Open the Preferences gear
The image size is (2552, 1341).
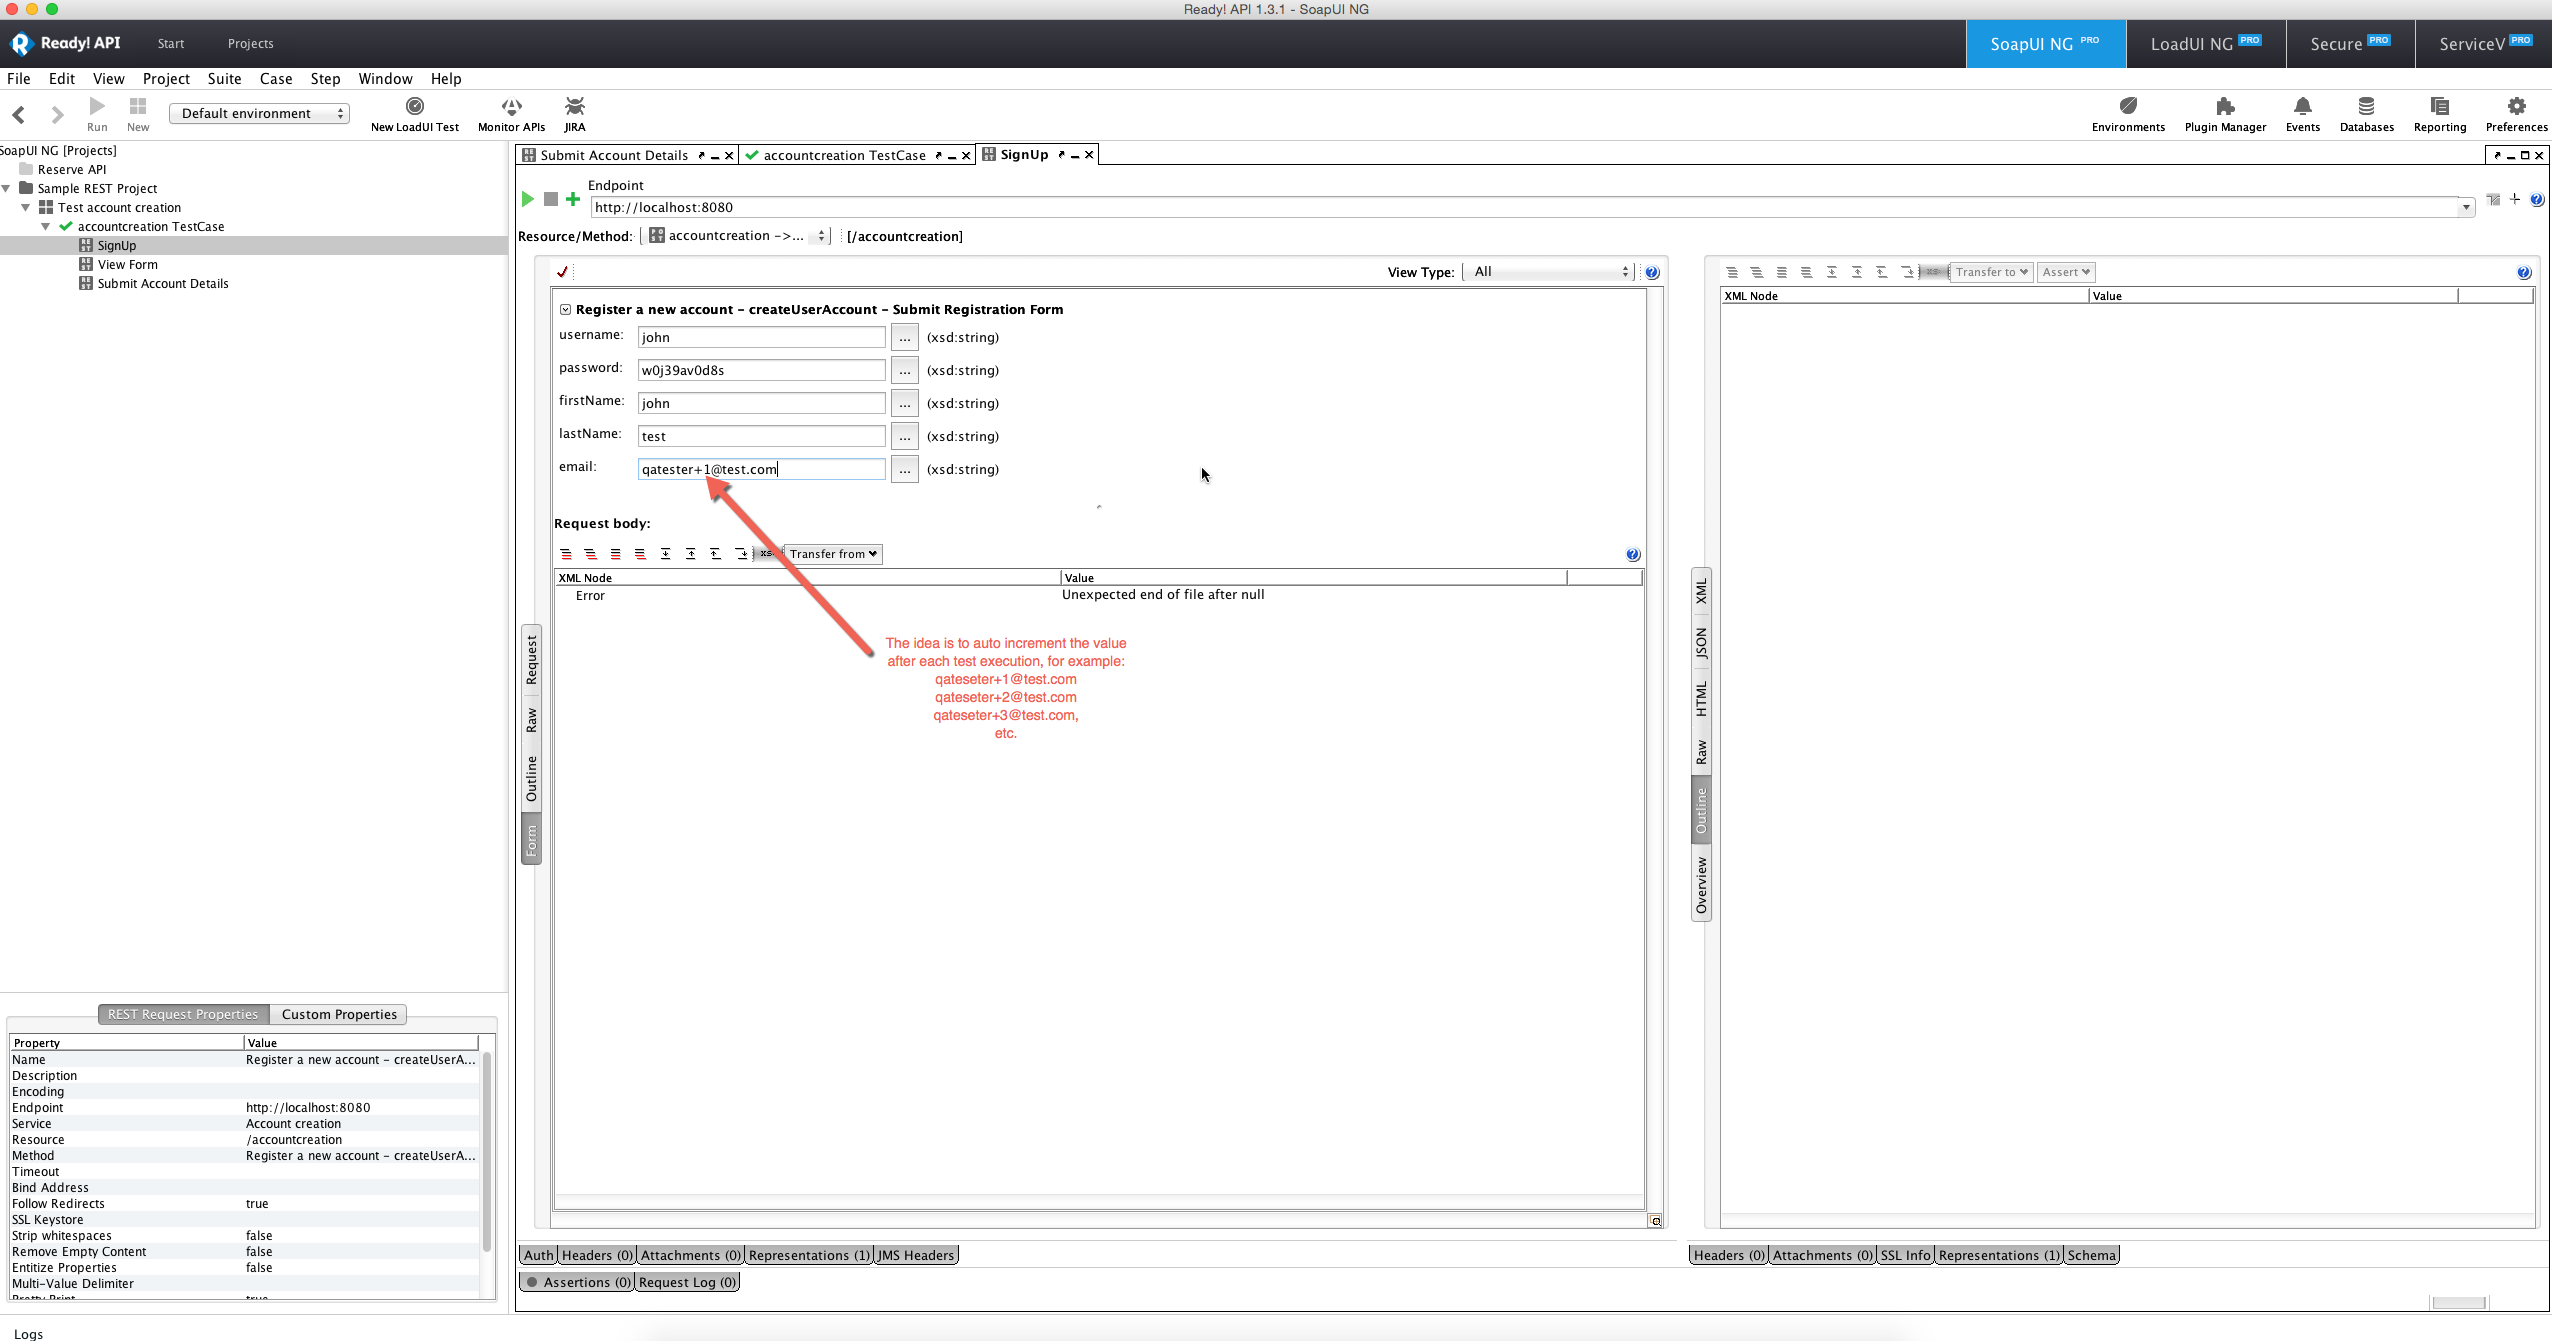(x=2516, y=107)
